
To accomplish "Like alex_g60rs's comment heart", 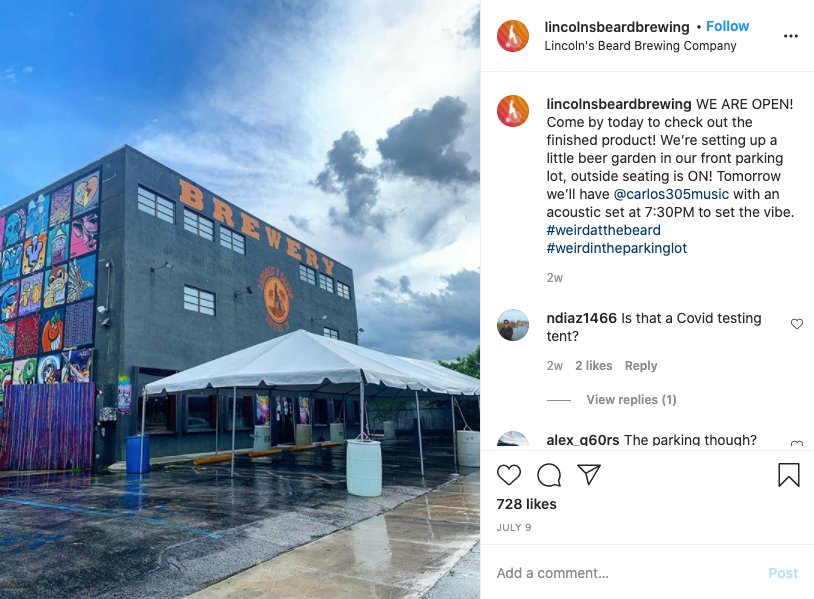I will coord(797,444).
